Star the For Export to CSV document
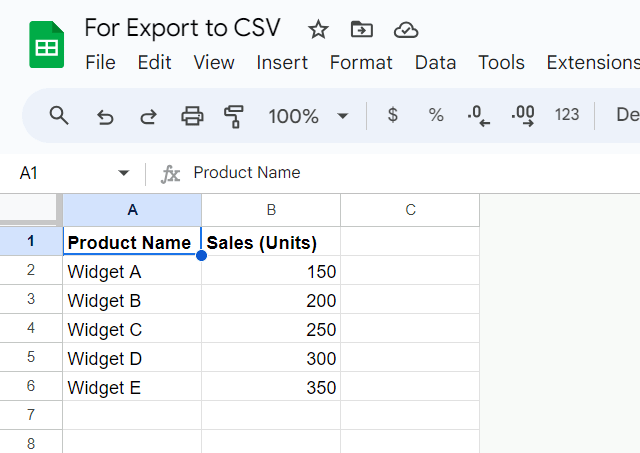The image size is (640, 453). pos(318,29)
